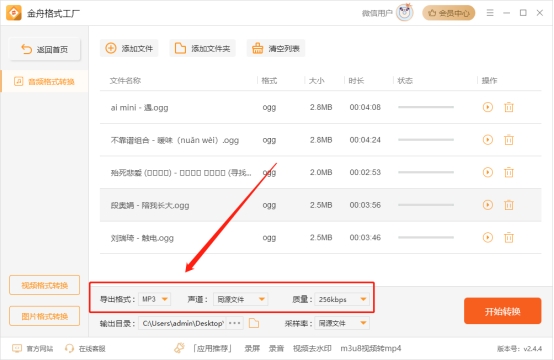Delete the 不靠谱组合 ogg row
This screenshot has width=554, height=360.
point(509,140)
